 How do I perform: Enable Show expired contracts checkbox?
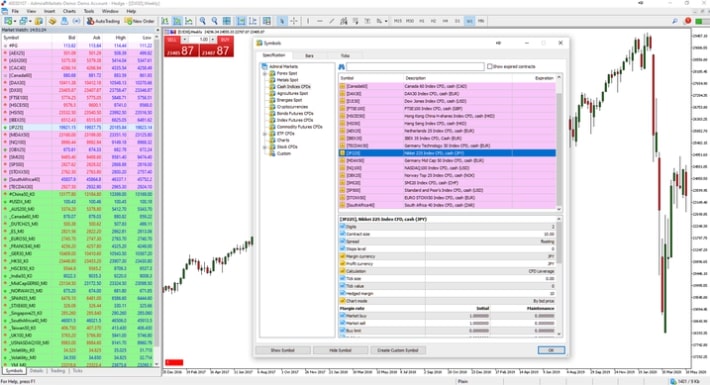tap(489, 67)
